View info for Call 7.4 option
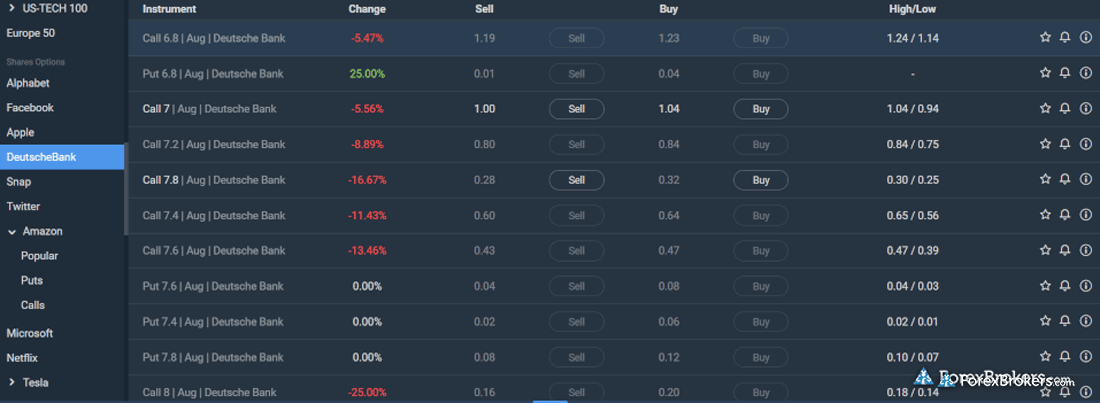The width and height of the screenshot is (1100, 403). (x=1086, y=215)
